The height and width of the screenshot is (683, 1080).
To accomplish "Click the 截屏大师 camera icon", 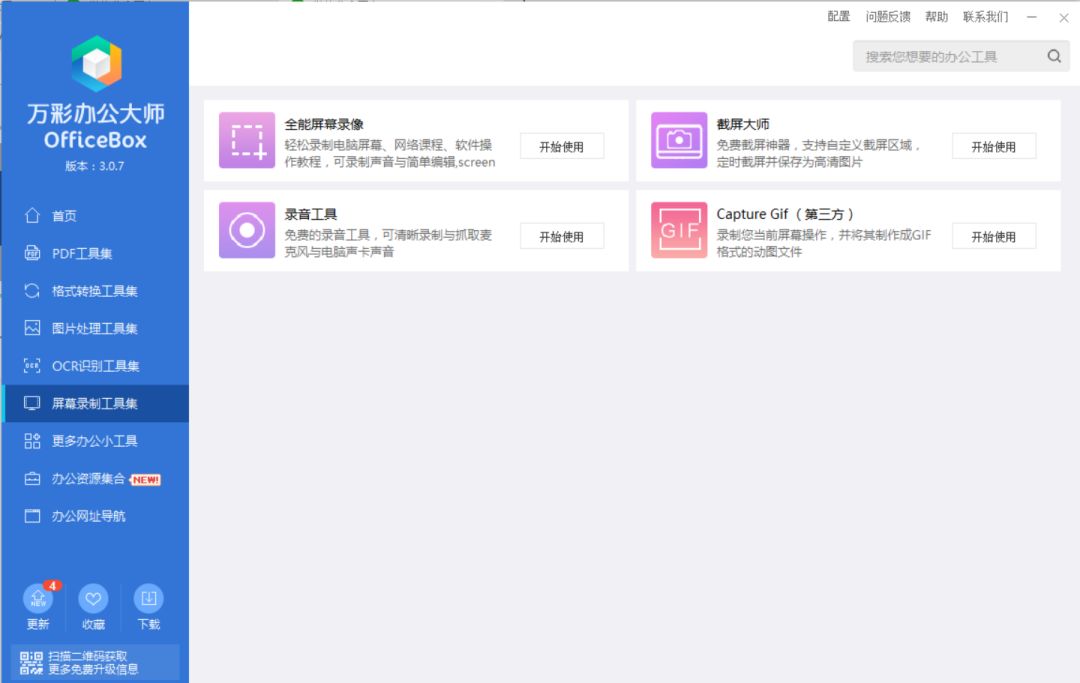I will coord(678,140).
